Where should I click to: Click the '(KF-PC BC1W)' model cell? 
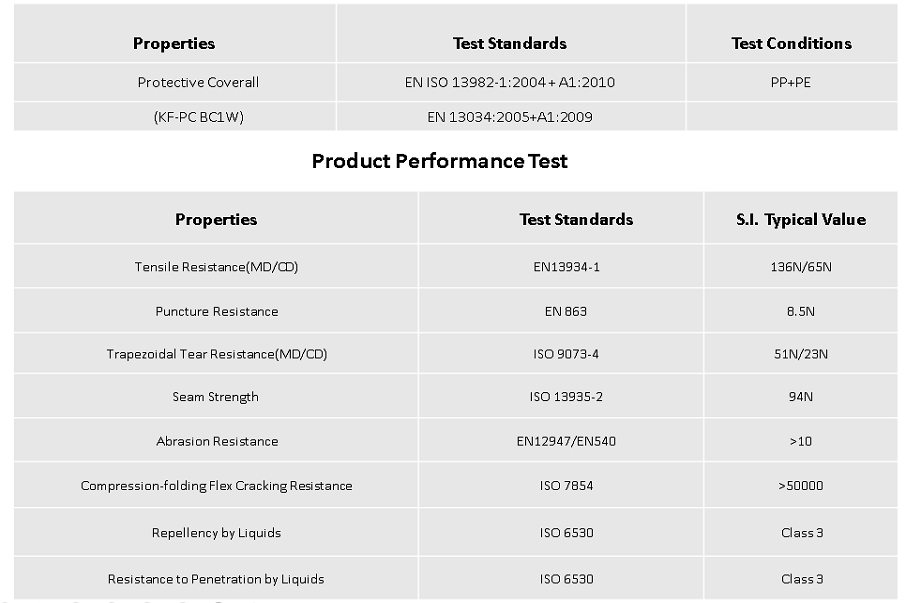198,117
